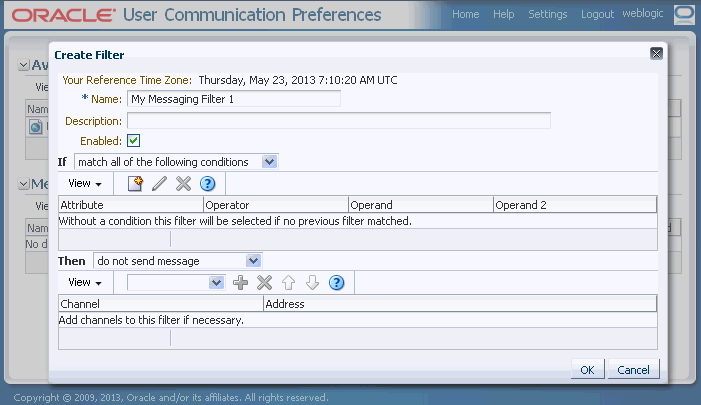Viewport: 701px width, 405px height.
Task: Click the Name input field
Action: (x=234, y=99)
